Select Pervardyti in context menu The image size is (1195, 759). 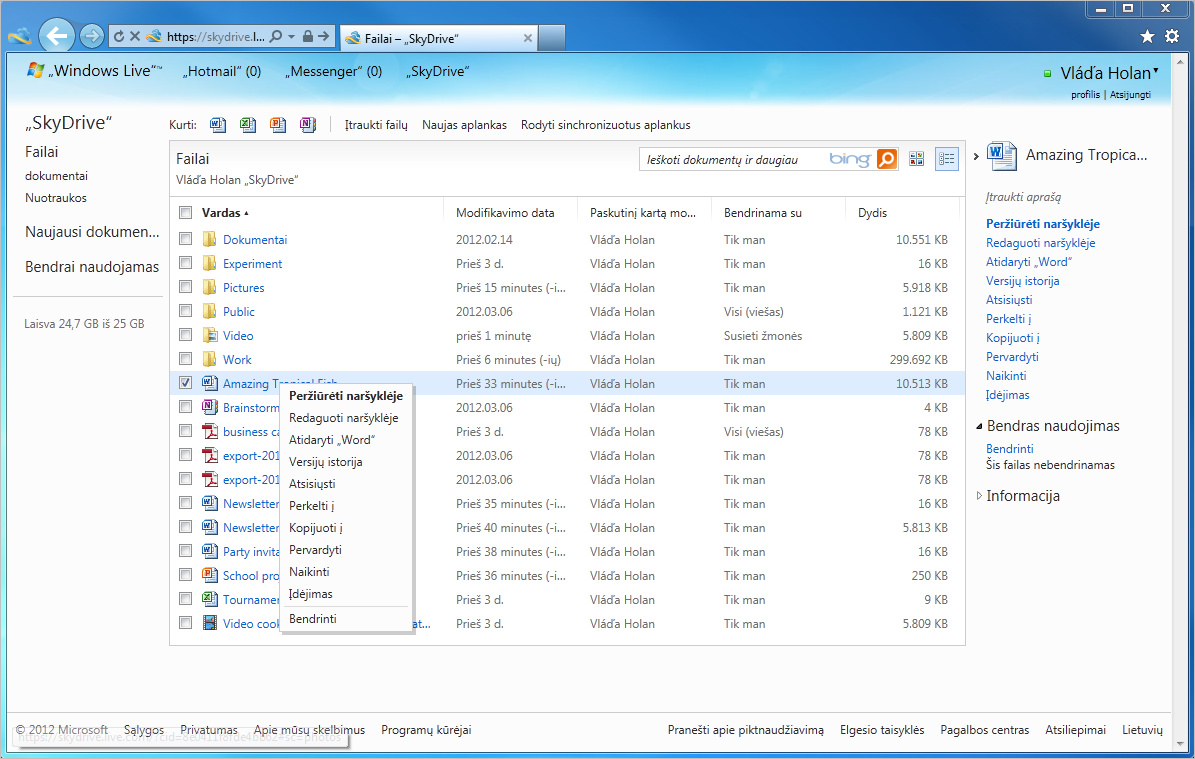click(x=315, y=549)
